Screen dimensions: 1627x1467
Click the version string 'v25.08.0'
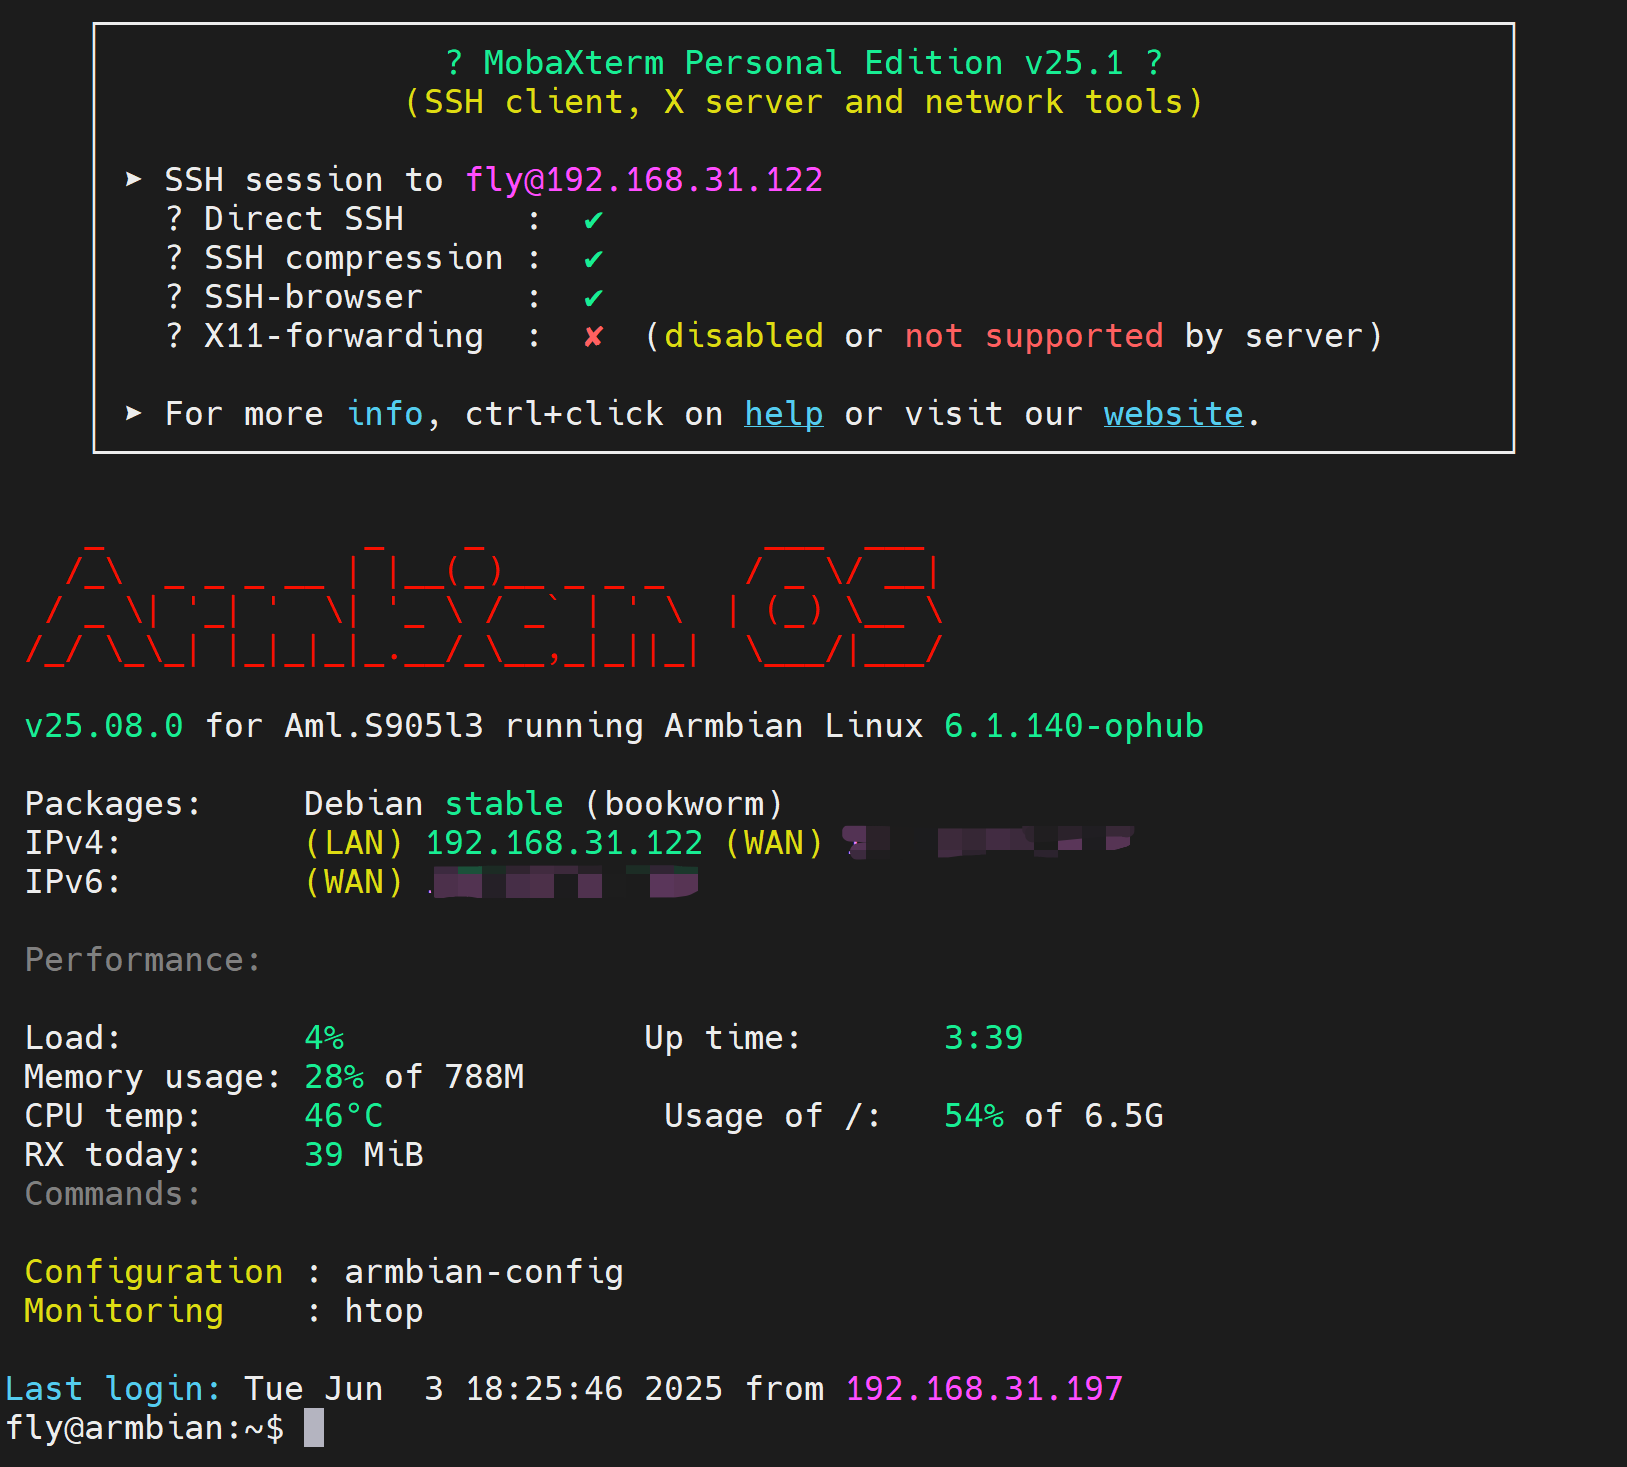point(104,726)
